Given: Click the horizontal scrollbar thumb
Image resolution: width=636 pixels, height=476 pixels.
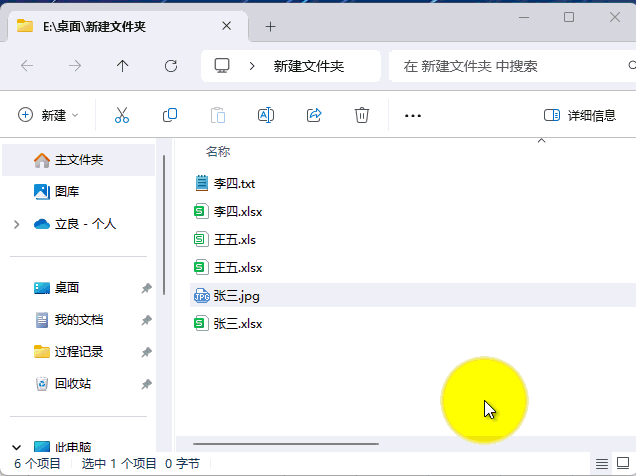Looking at the screenshot, I should click(286, 442).
